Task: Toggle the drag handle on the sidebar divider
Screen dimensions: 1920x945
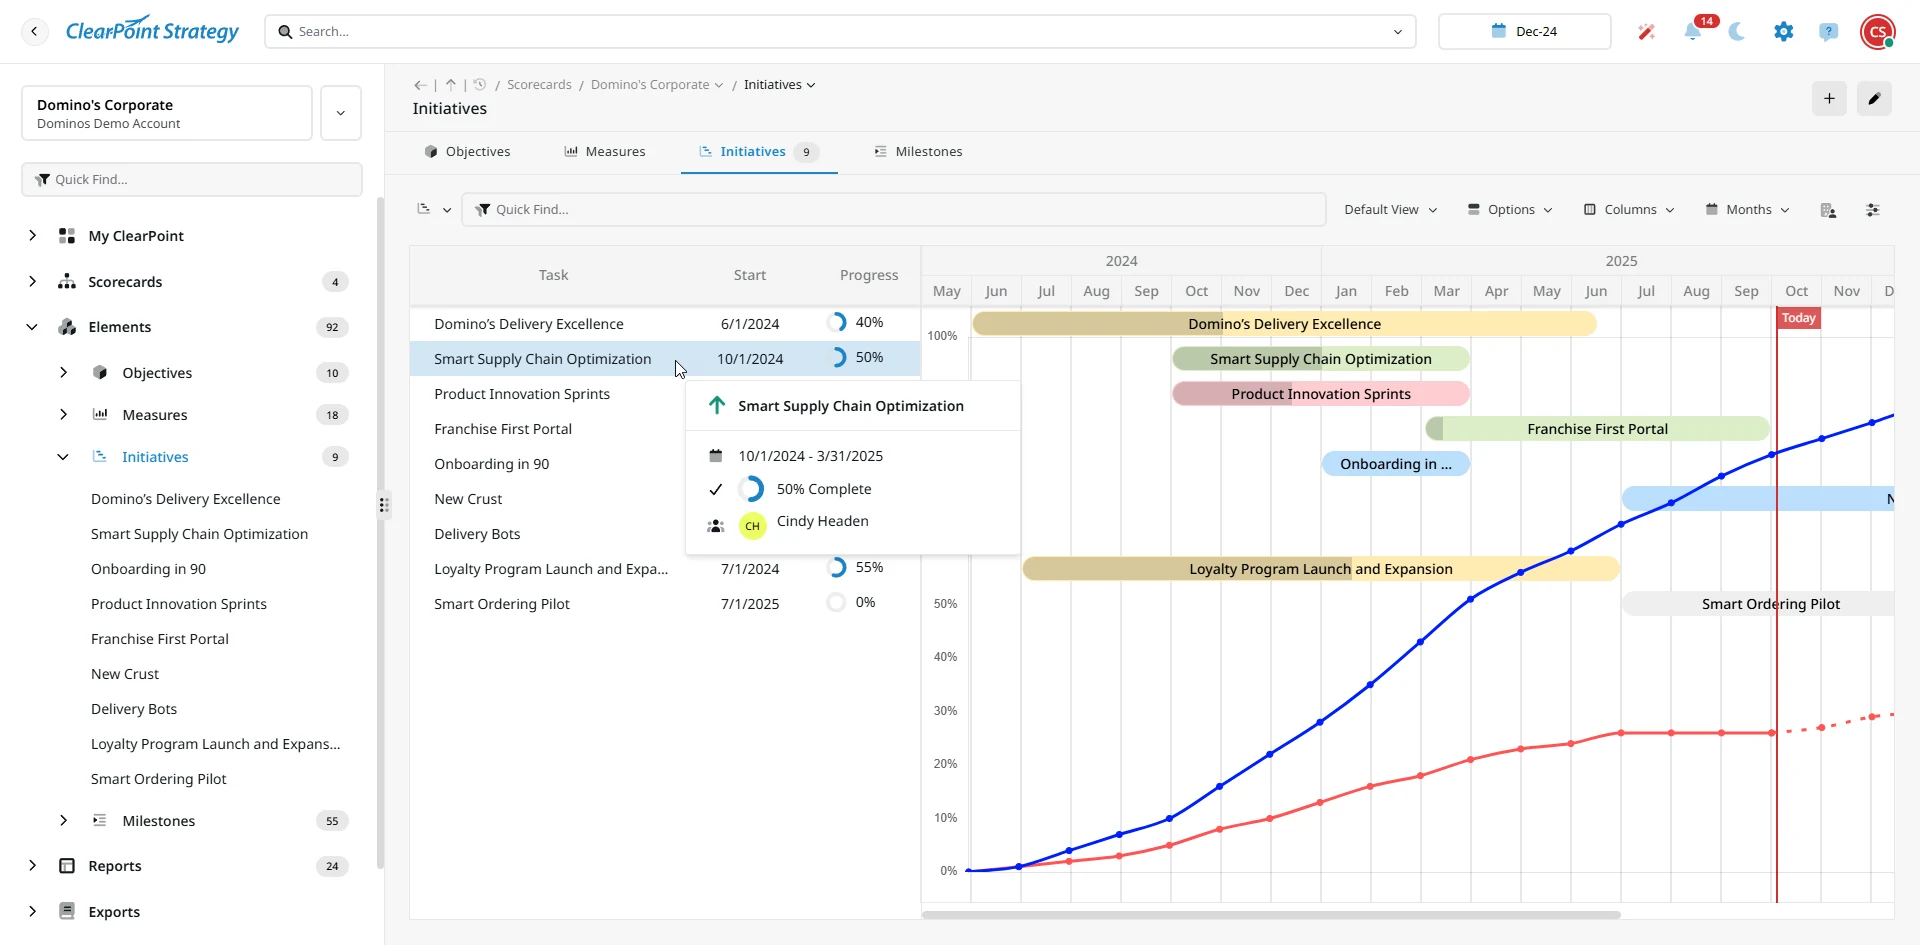Action: 385,506
